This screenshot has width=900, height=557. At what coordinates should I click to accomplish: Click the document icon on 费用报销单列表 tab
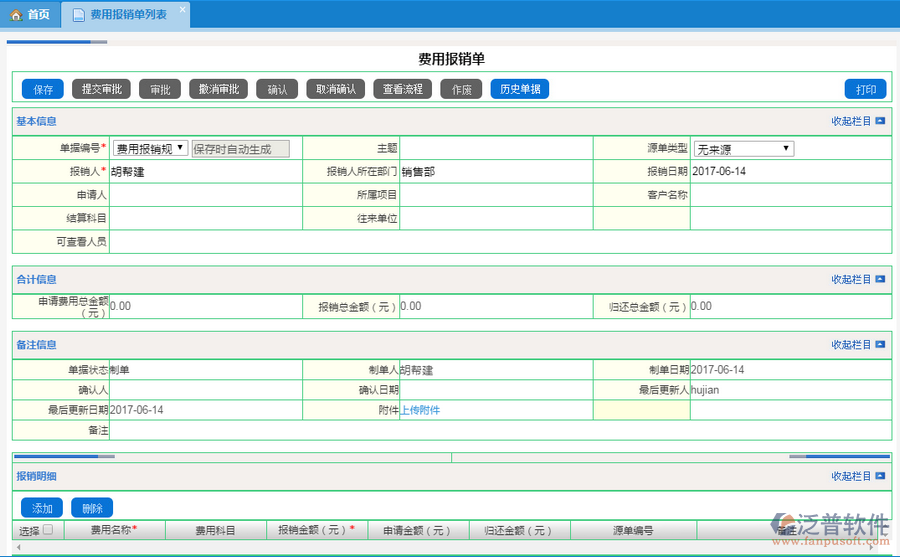pos(78,15)
